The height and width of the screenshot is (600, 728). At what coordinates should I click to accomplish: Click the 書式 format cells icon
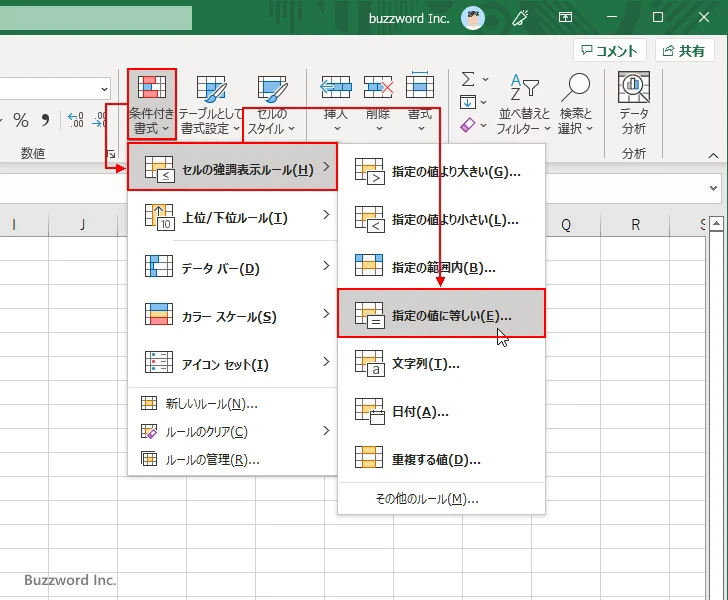coord(420,85)
